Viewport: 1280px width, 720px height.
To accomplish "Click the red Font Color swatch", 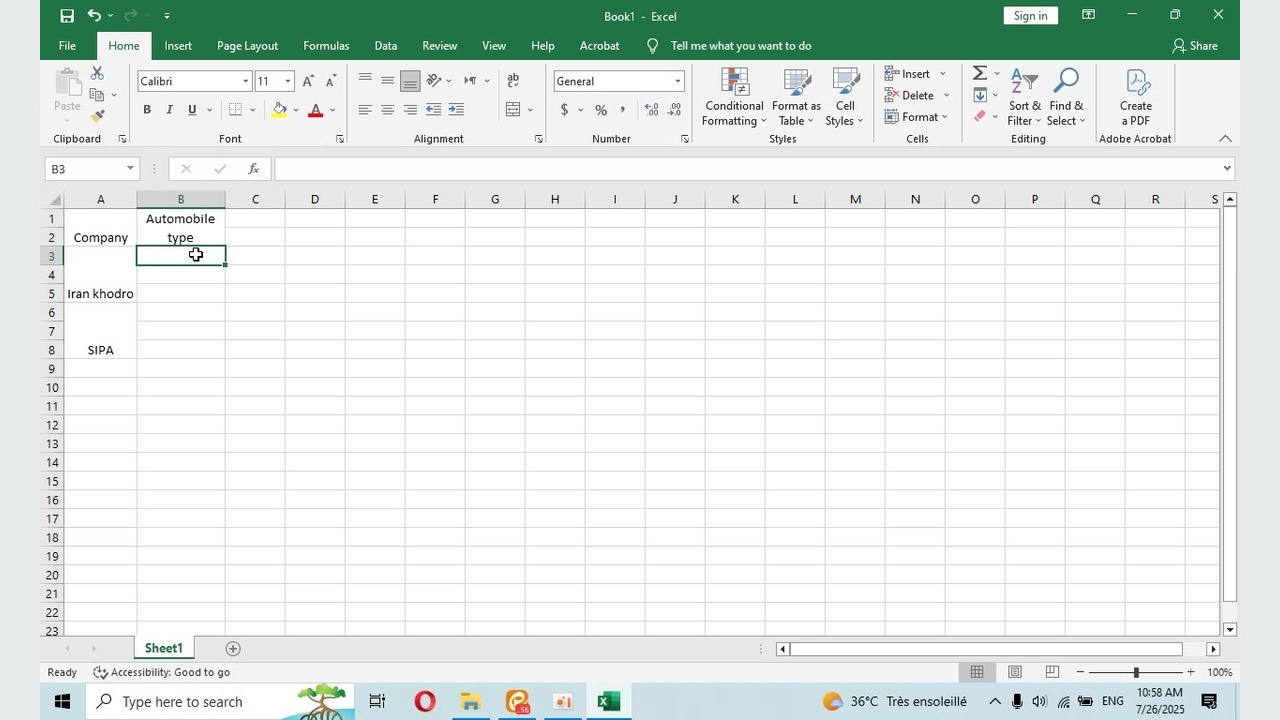I will [x=316, y=110].
